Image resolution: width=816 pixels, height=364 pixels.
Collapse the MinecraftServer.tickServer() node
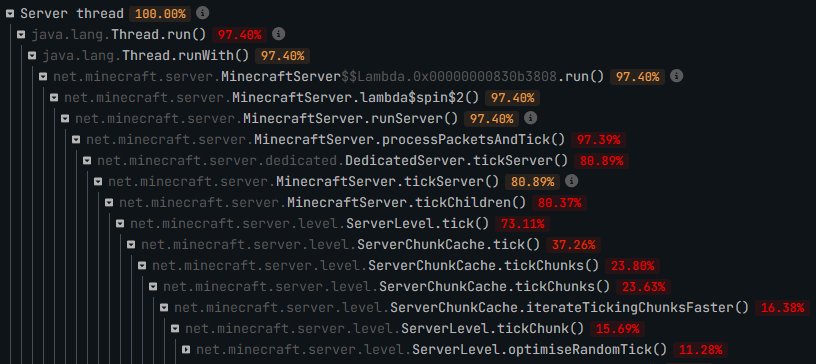click(x=98, y=182)
